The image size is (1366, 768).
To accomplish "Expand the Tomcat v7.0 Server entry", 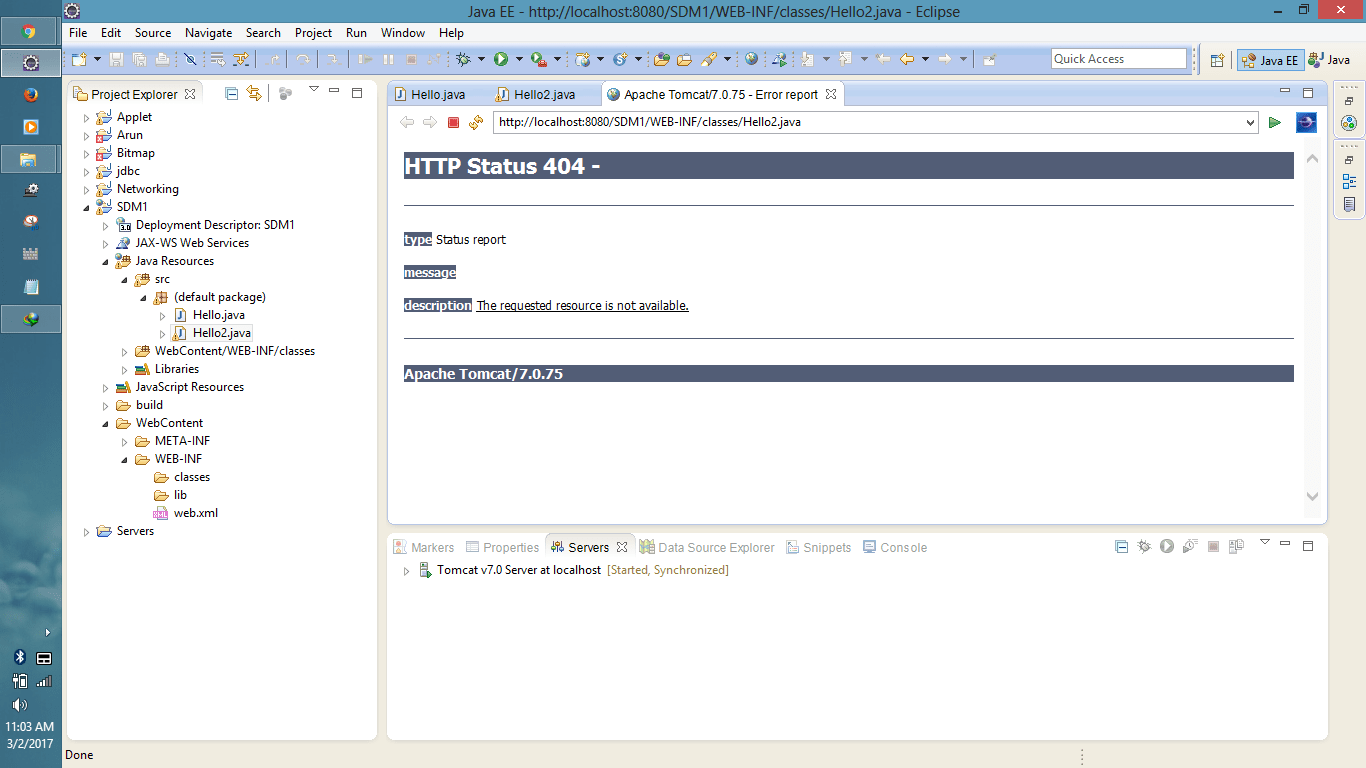I will click(406, 571).
